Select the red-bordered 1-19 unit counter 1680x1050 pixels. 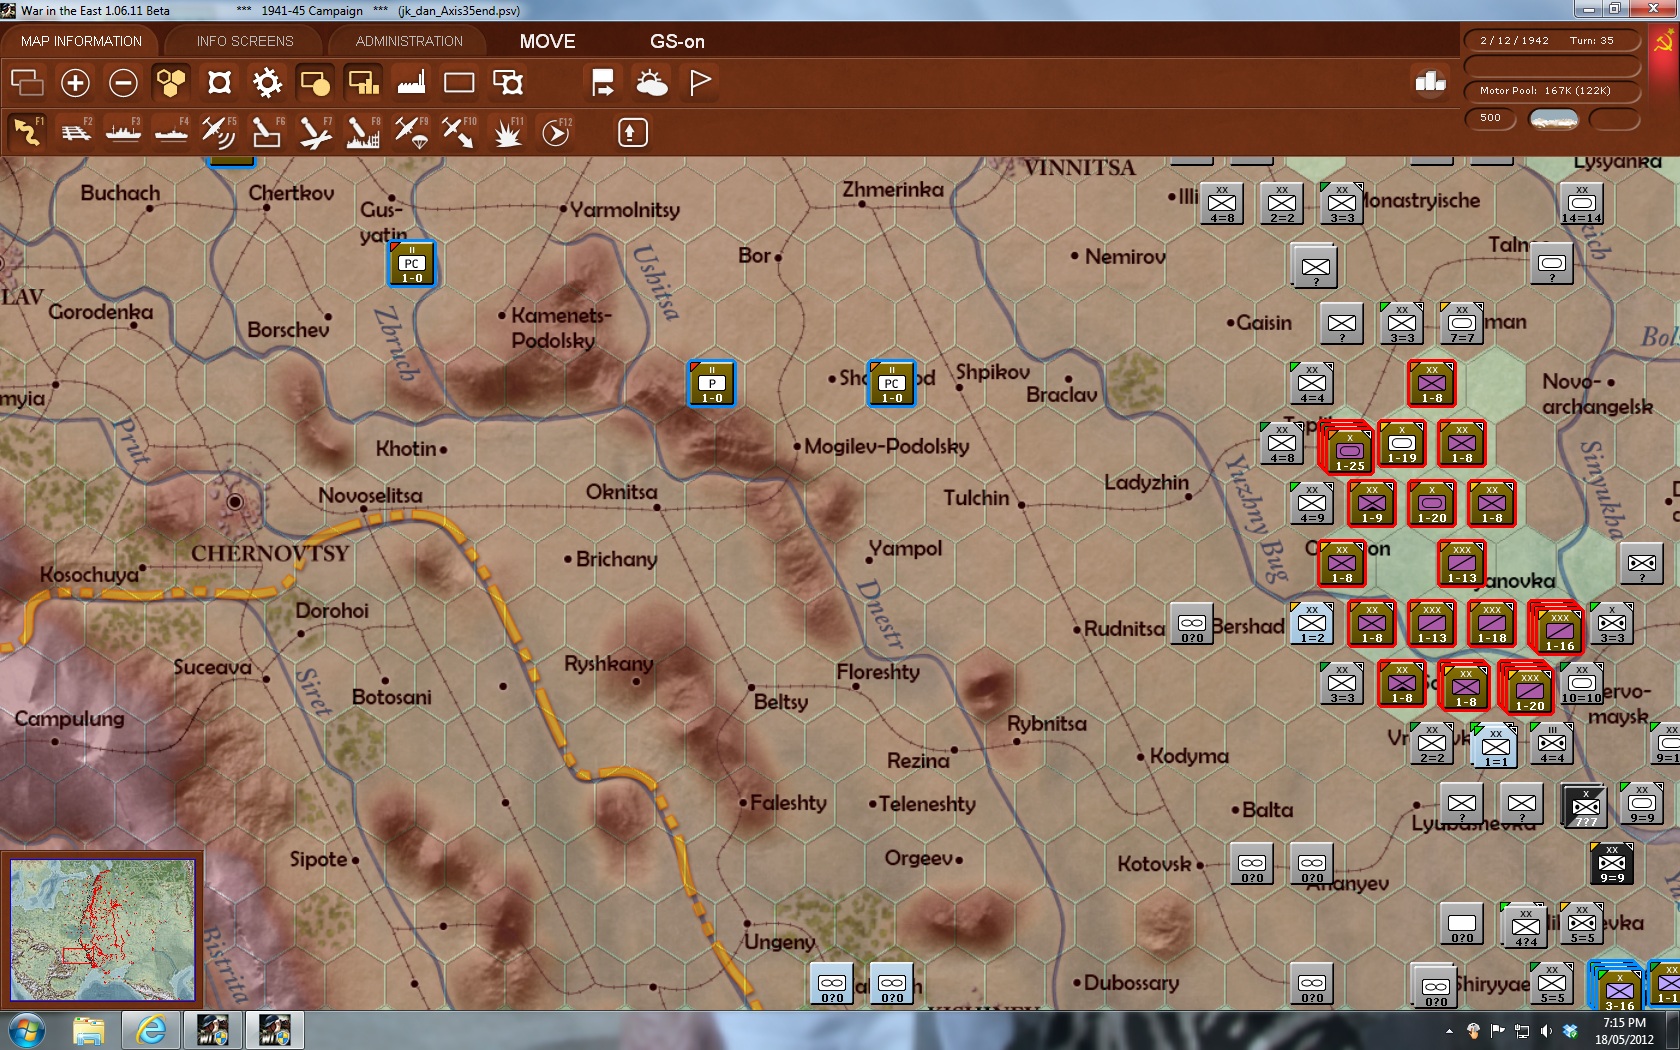click(1402, 444)
